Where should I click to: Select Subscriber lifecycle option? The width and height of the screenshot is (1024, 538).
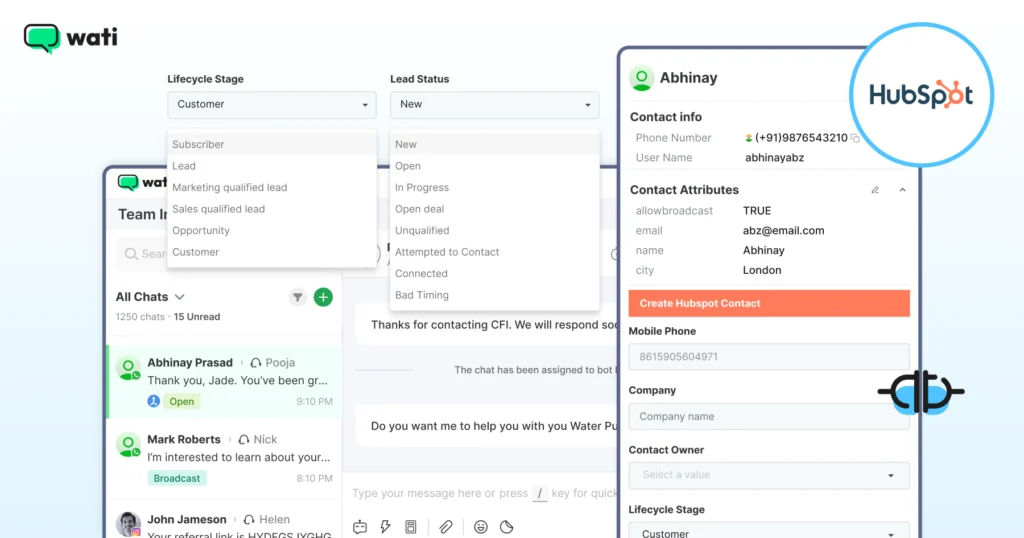click(272, 144)
